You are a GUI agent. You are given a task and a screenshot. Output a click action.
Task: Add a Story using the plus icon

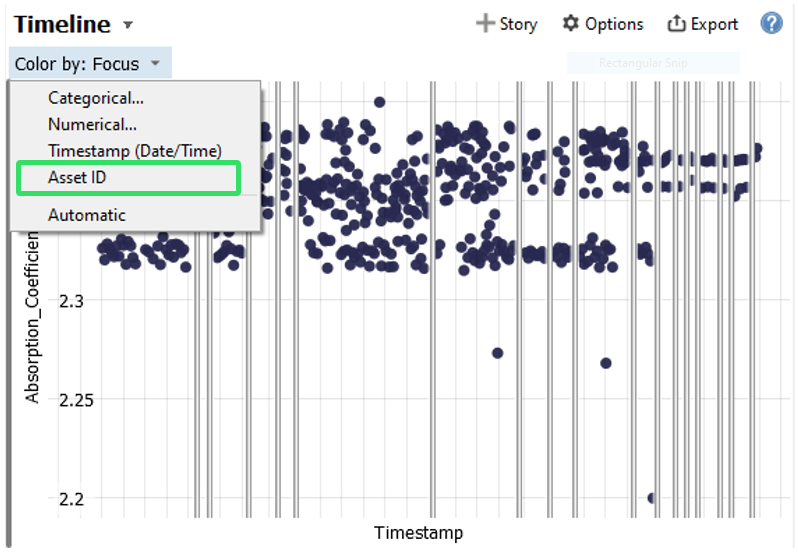[x=485, y=24]
